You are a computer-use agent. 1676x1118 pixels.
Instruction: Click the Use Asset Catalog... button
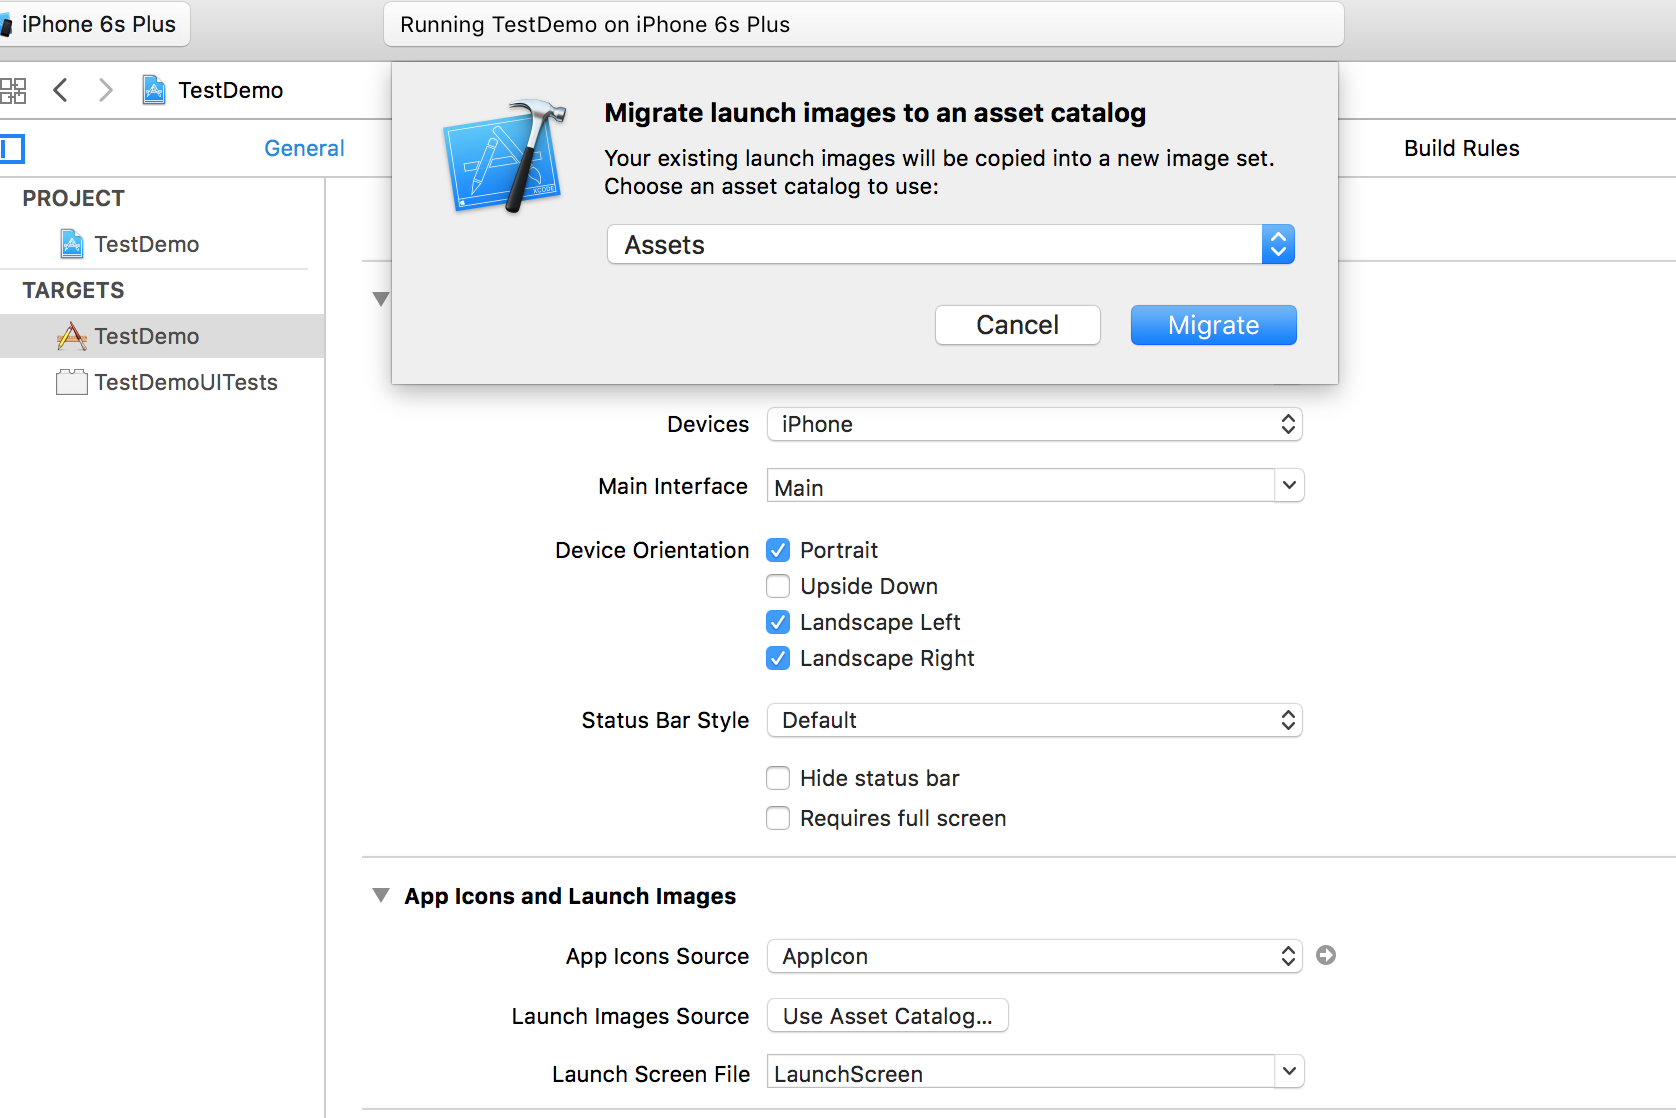click(x=888, y=1016)
